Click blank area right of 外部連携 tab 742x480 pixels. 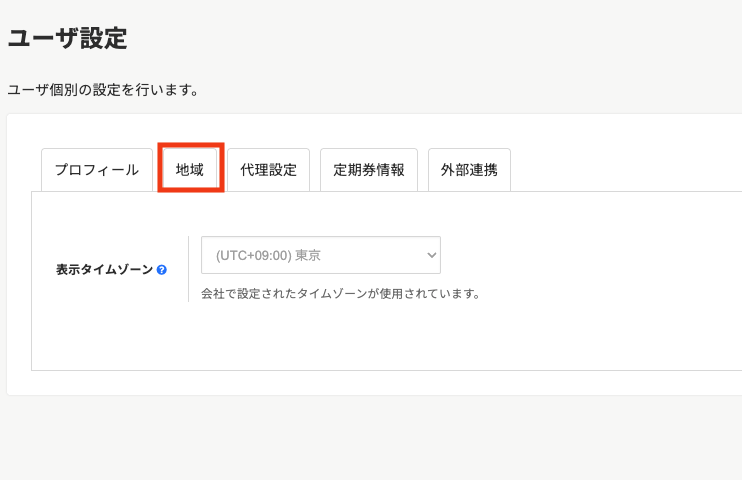click(620, 168)
